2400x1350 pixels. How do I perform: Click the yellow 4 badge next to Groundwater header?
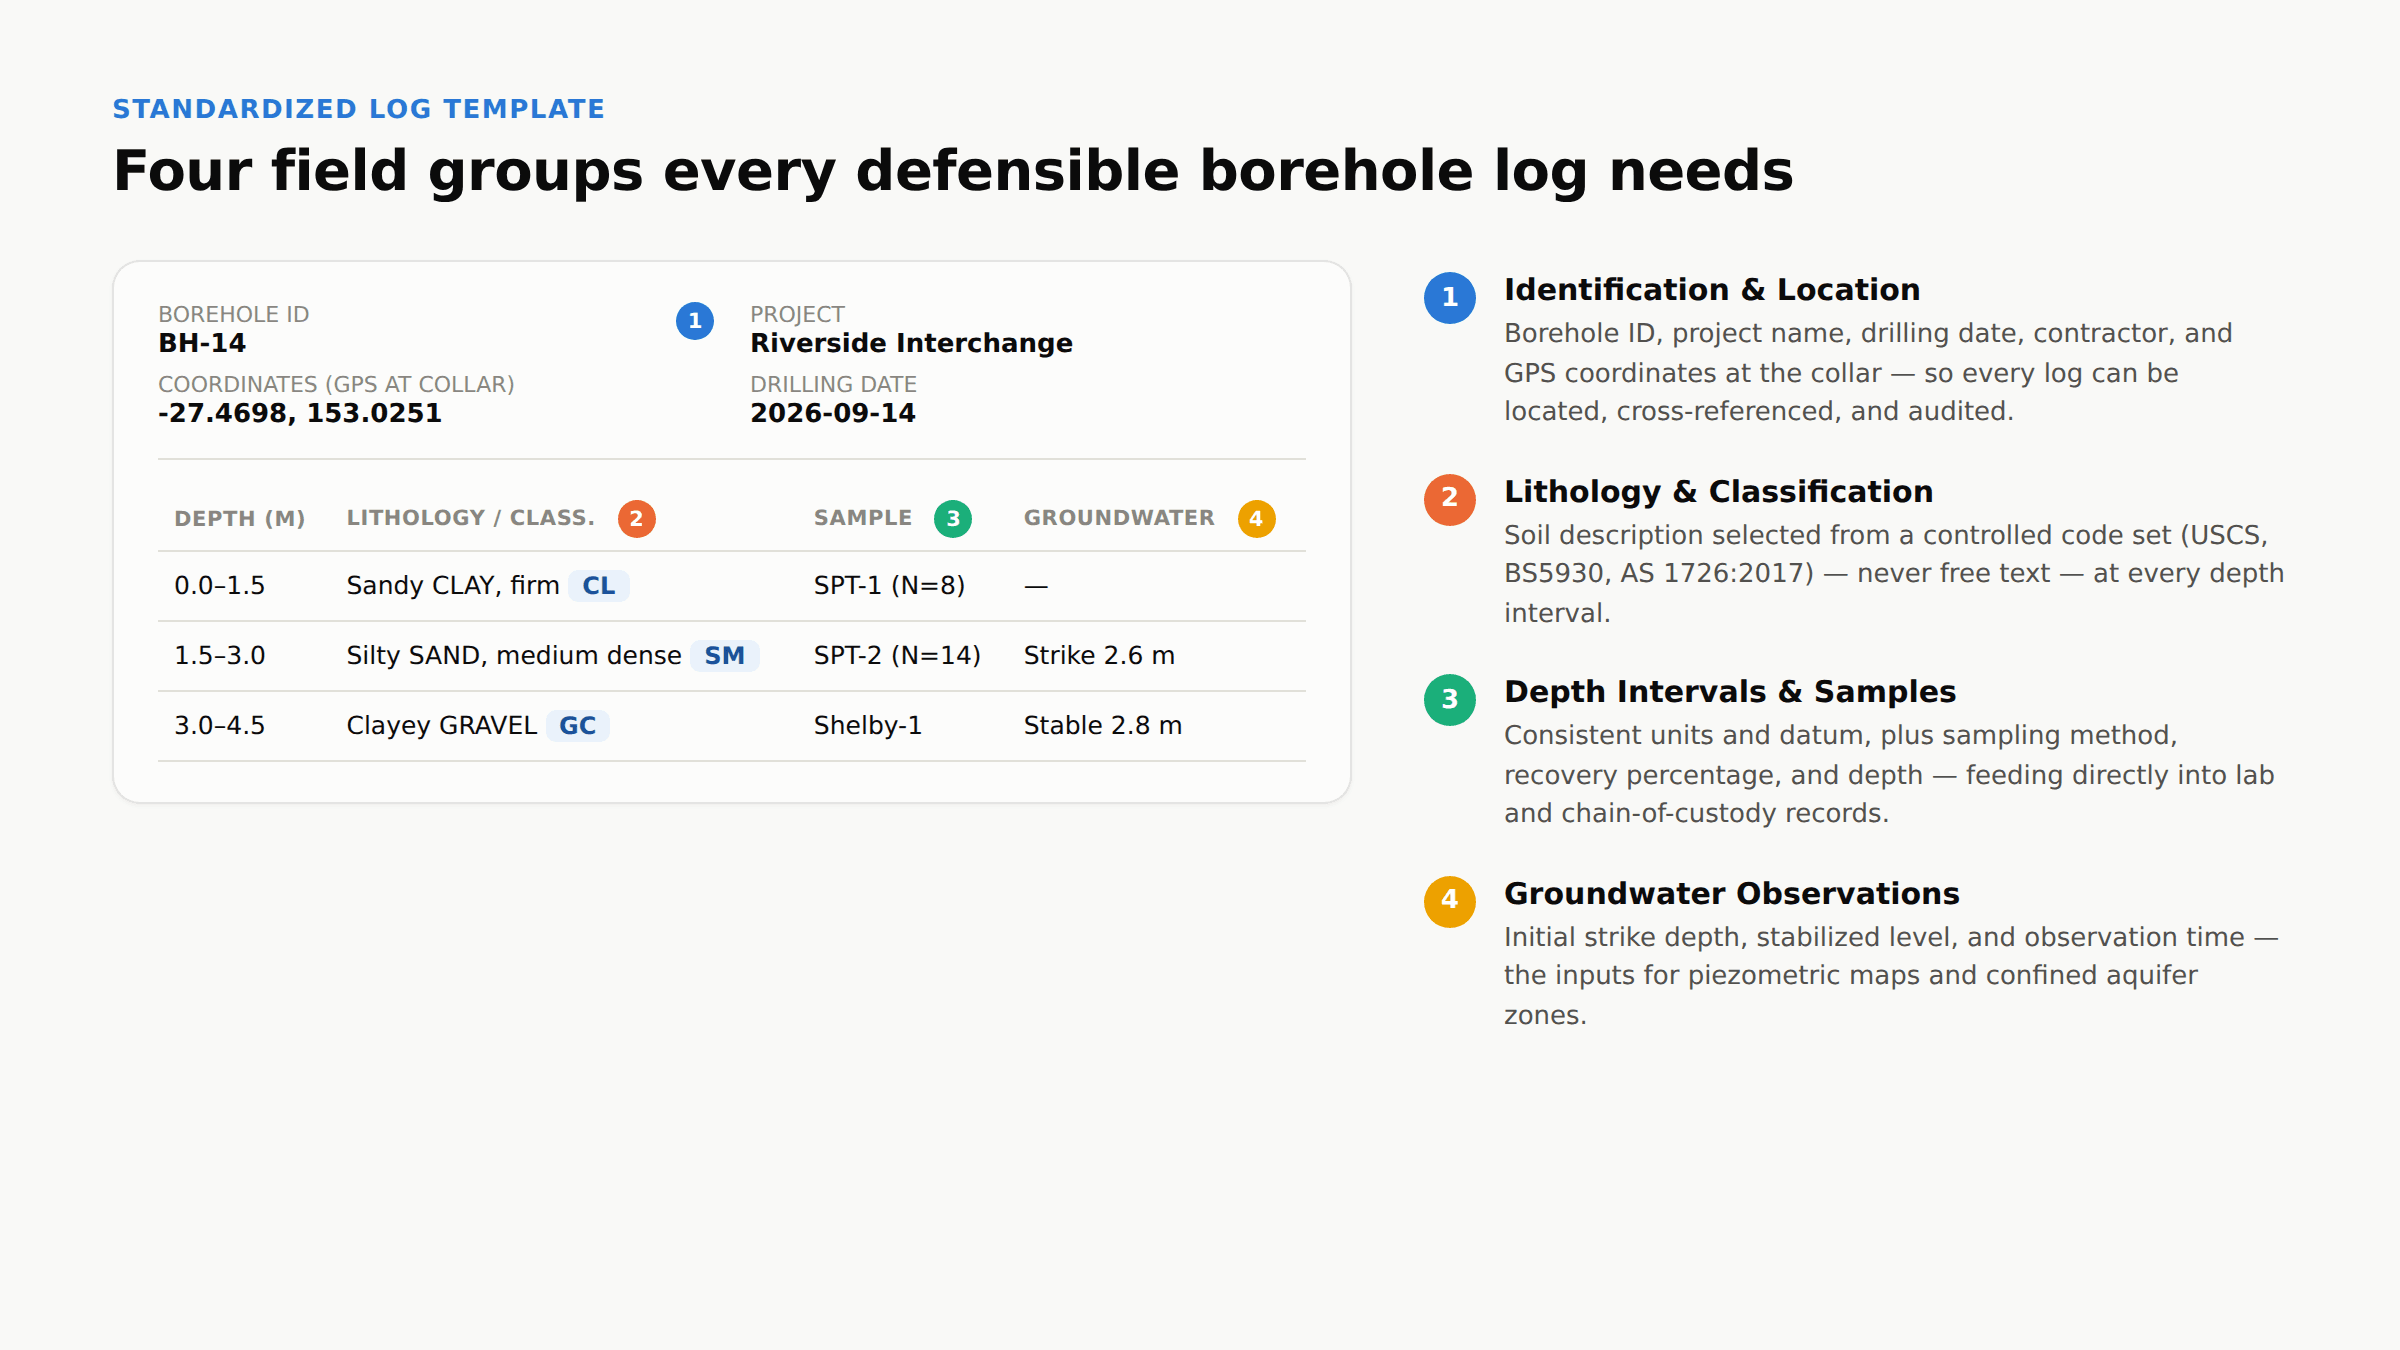tap(1257, 519)
